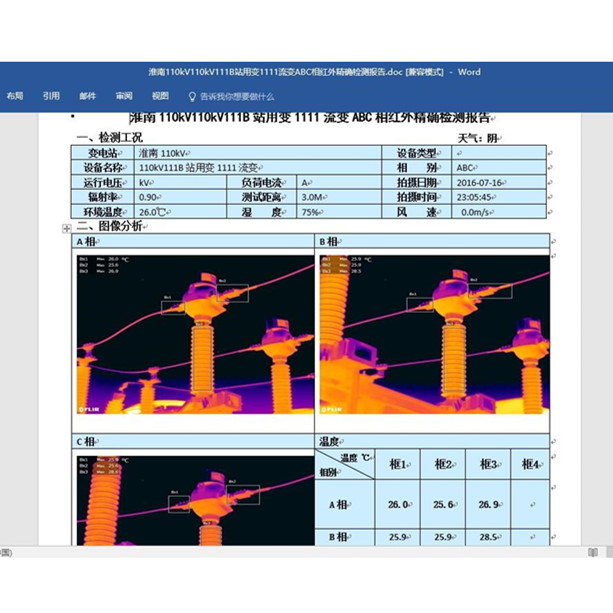Click the C相 image header cell
The image size is (613, 613).
pyautogui.click(x=193, y=441)
